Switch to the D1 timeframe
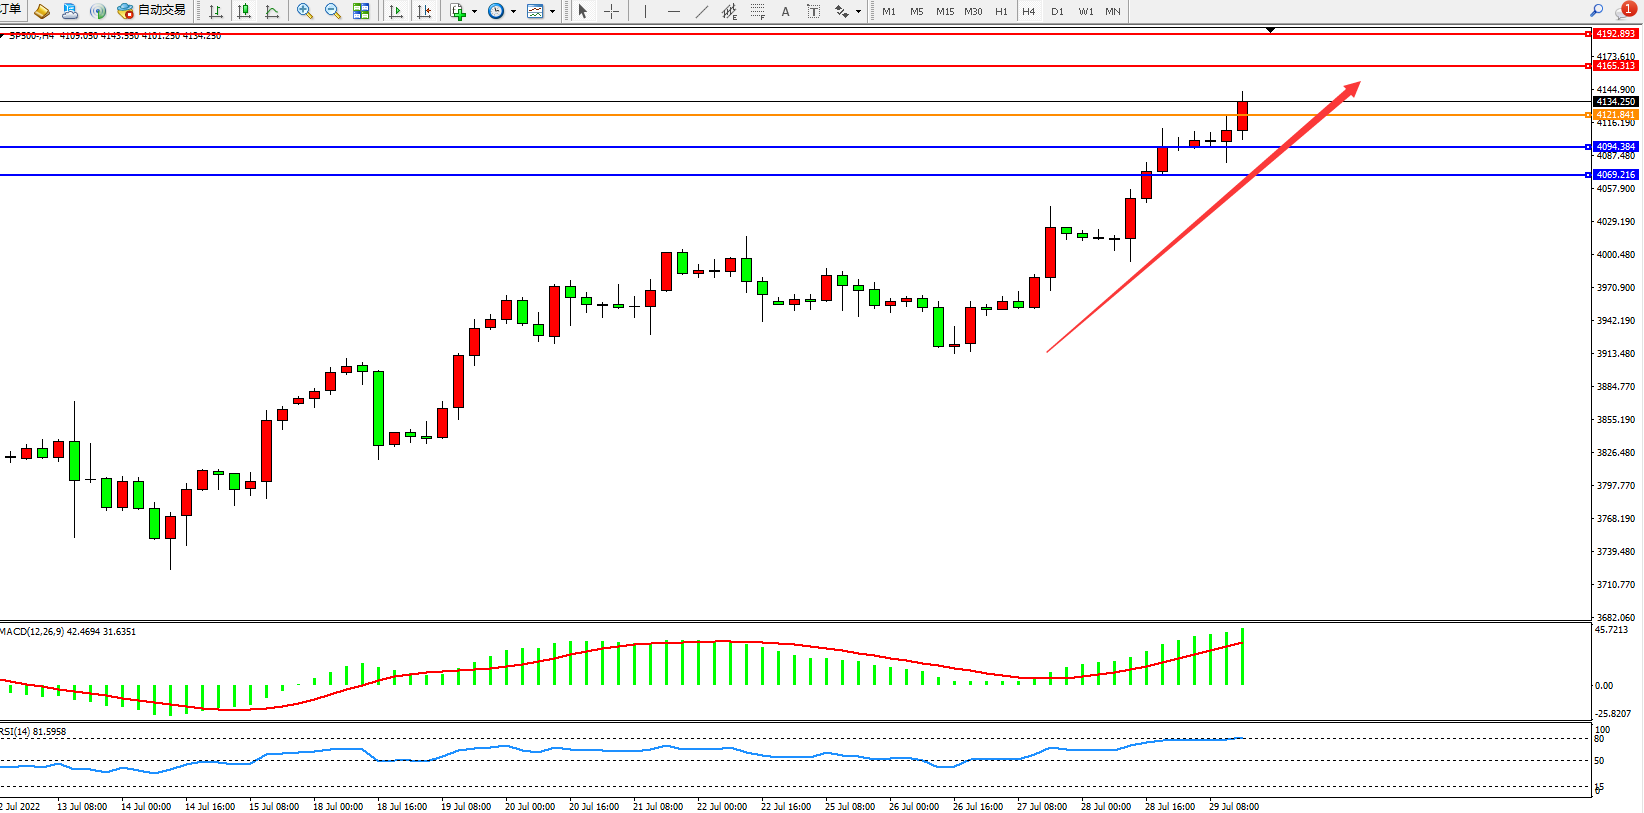1644x813 pixels. 1057,11
